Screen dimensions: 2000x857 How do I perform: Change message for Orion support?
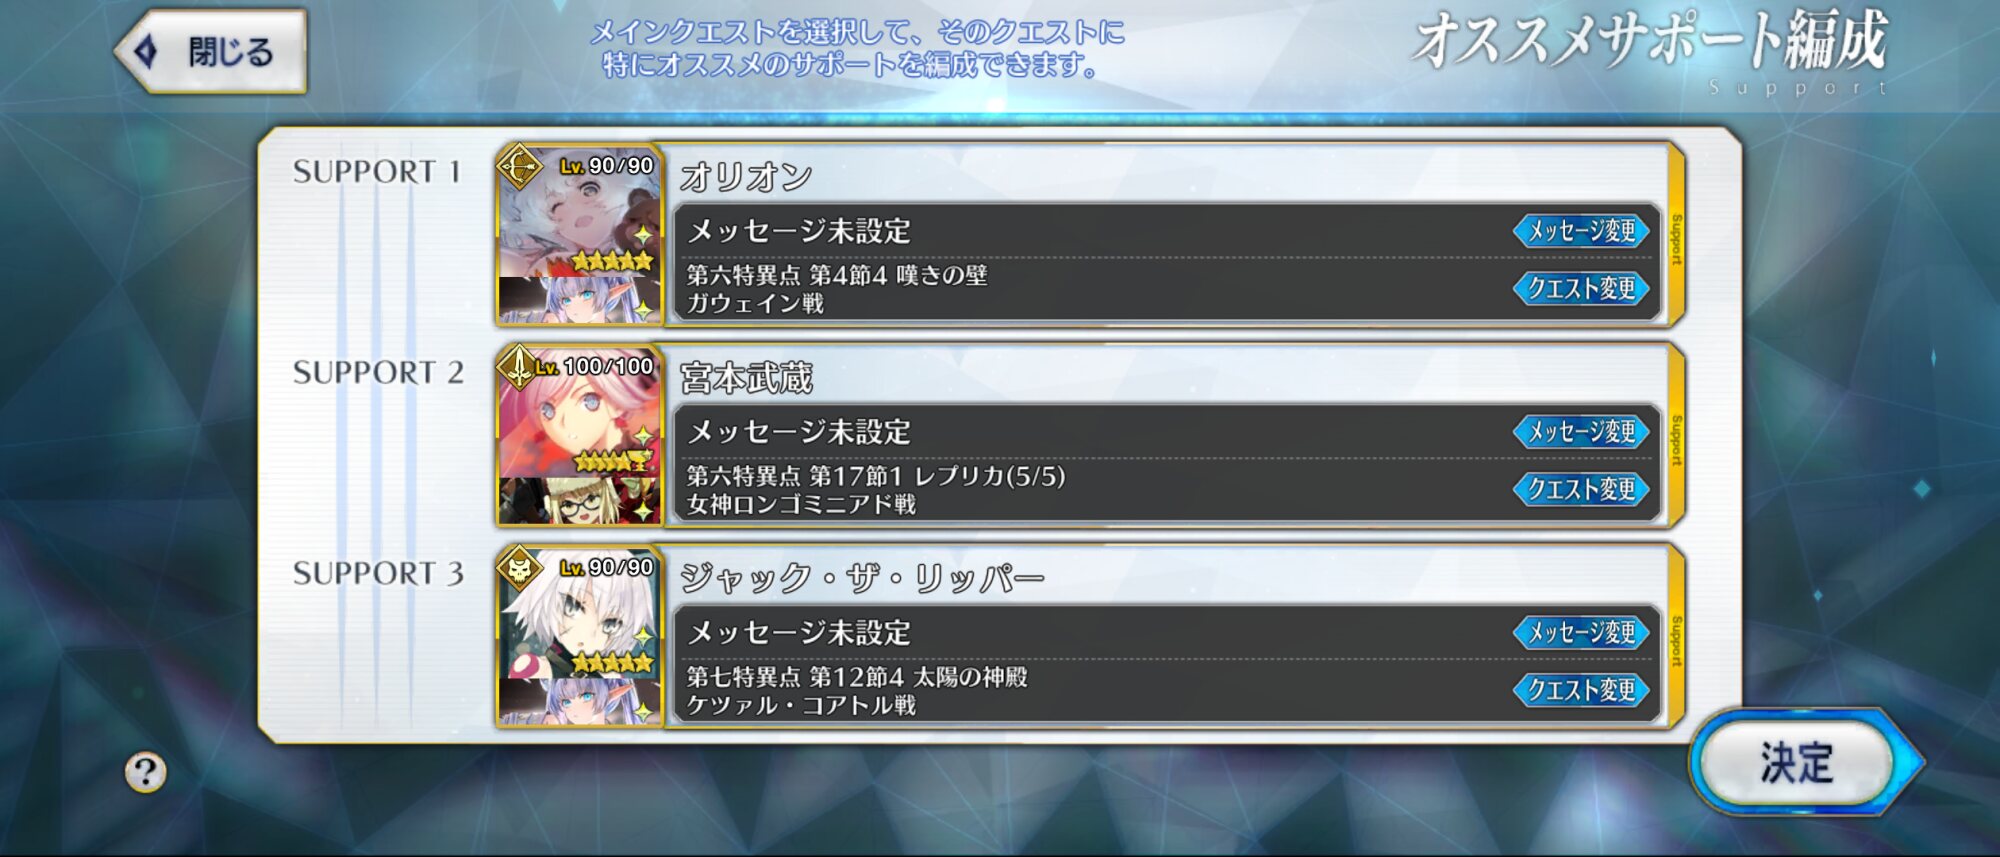click(x=1581, y=231)
